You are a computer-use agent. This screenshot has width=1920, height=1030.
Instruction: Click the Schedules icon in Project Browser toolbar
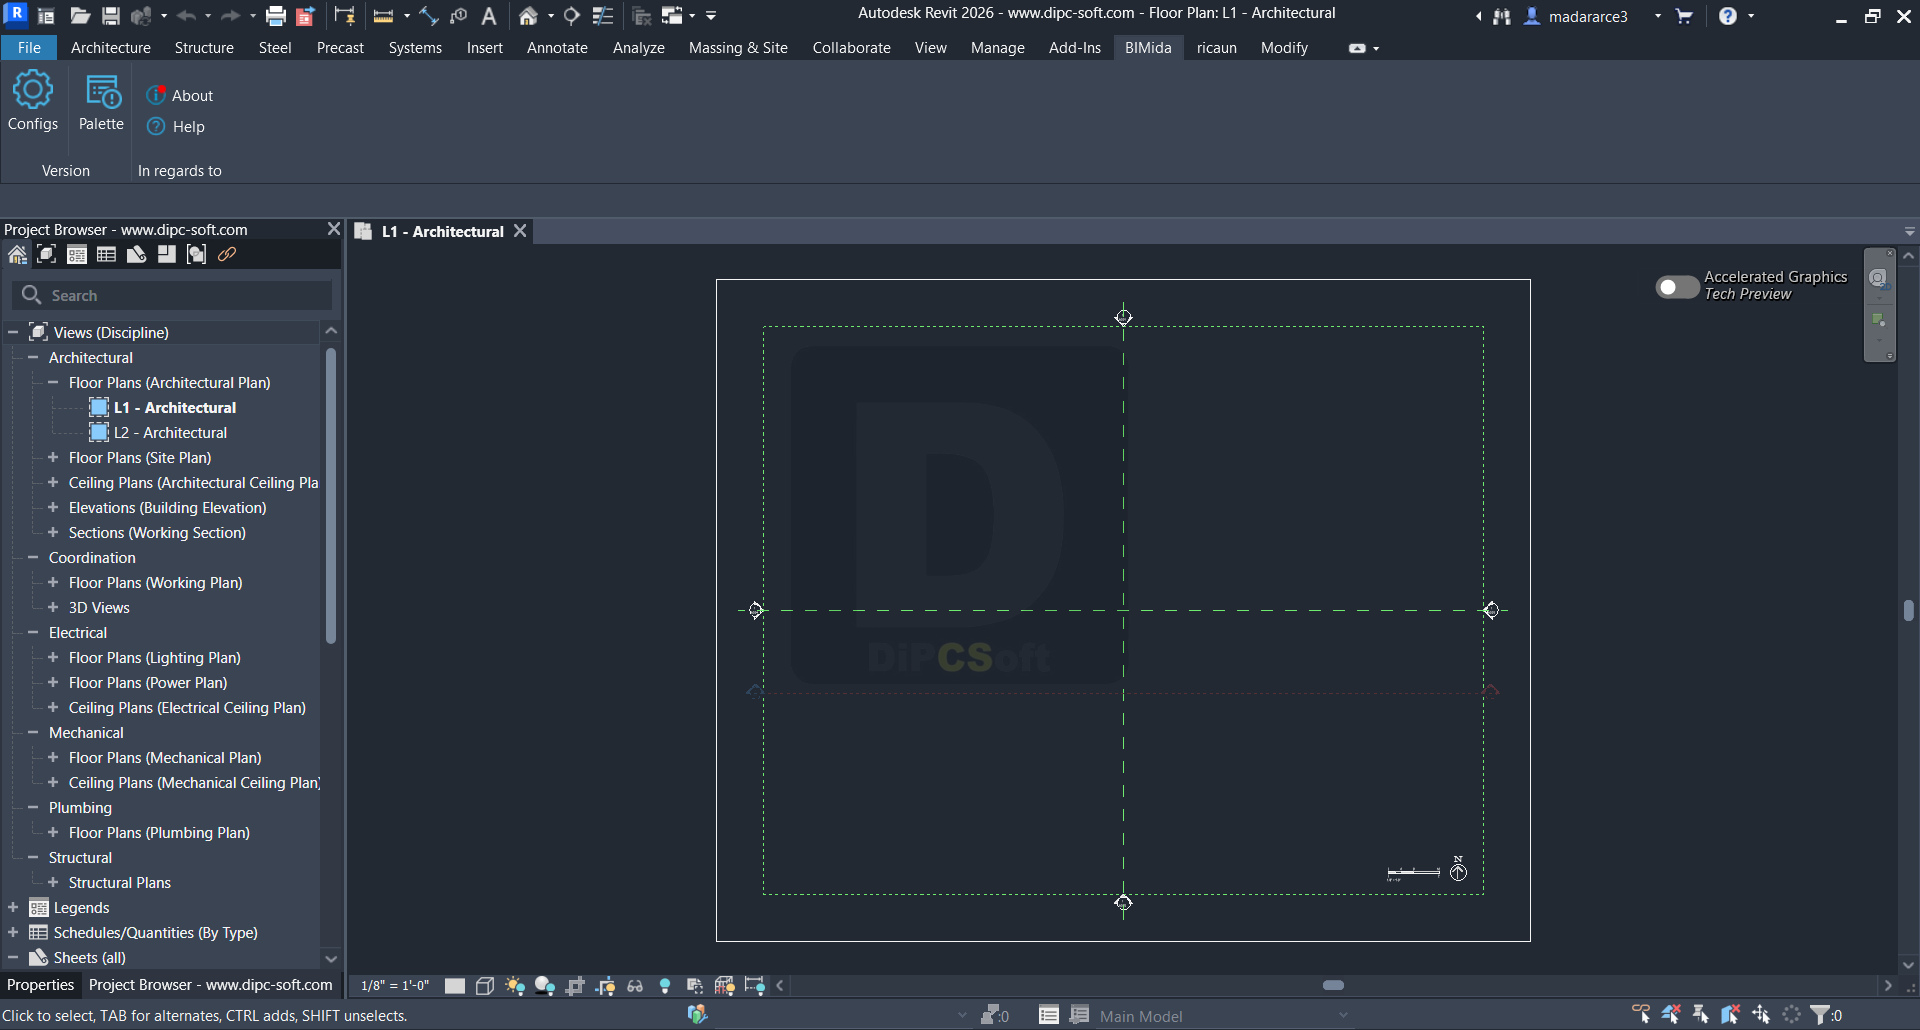106,255
